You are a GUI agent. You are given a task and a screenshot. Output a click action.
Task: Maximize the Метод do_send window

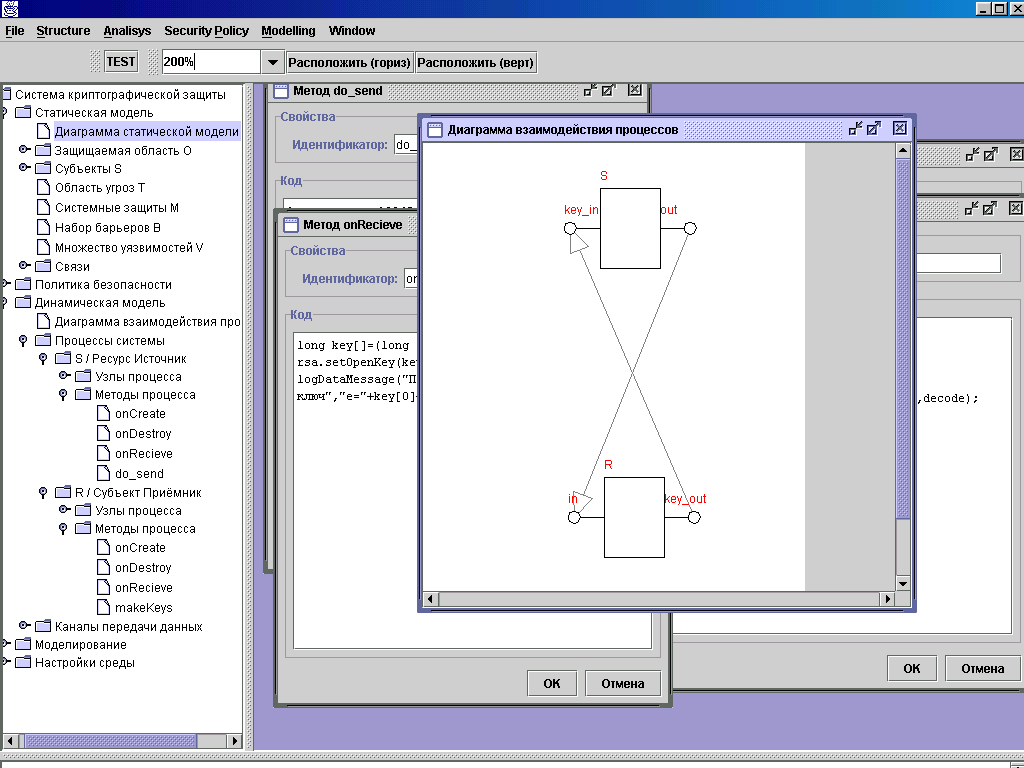click(609, 91)
